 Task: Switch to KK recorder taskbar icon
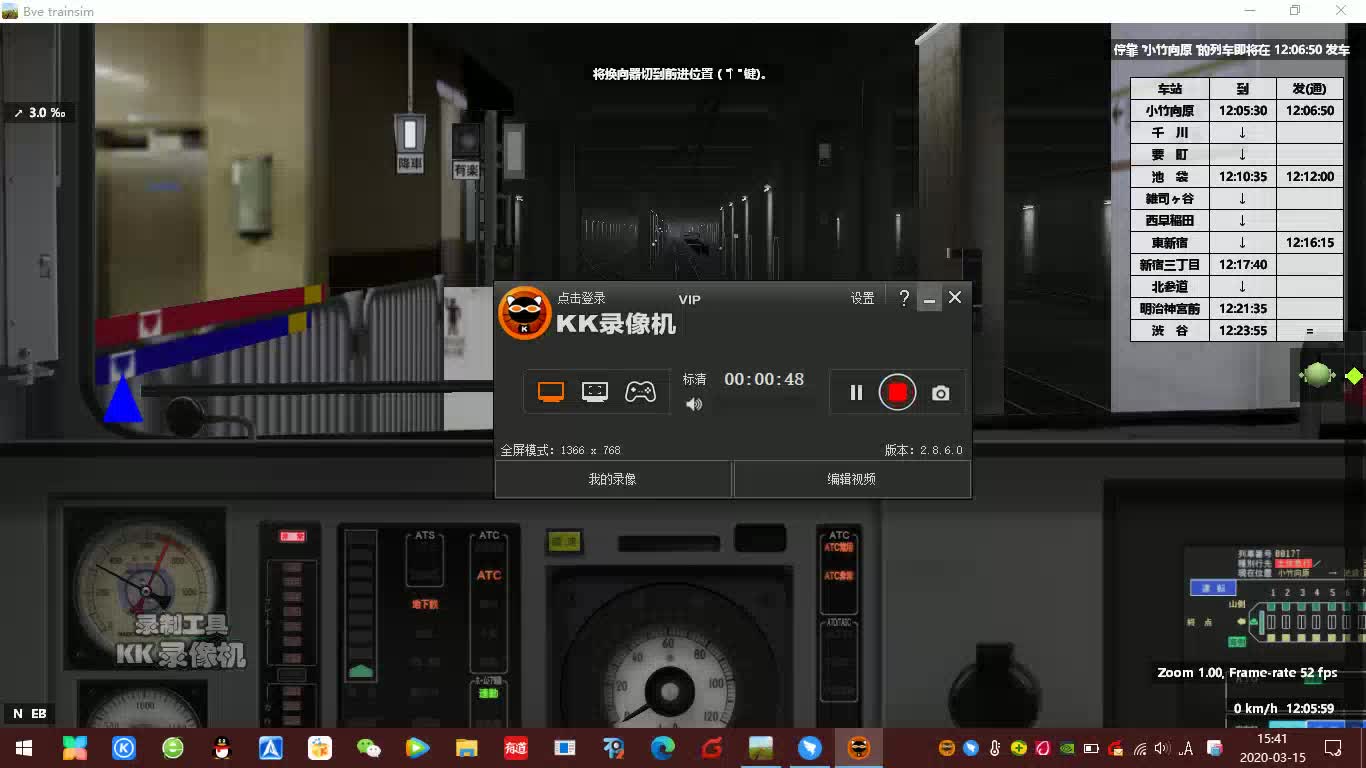[x=859, y=748]
